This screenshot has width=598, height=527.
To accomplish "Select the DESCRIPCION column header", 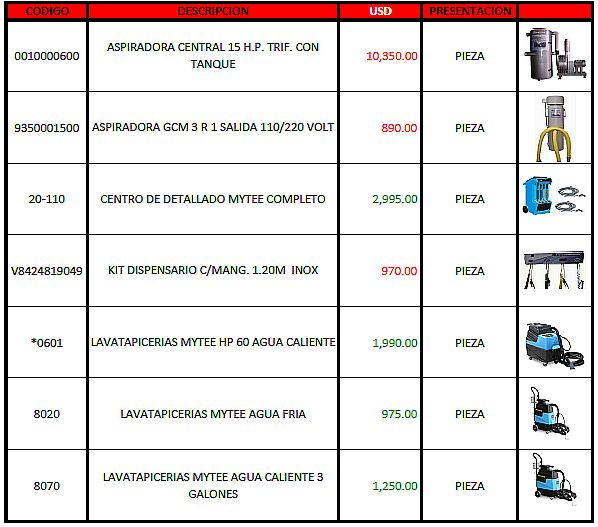I will point(213,11).
